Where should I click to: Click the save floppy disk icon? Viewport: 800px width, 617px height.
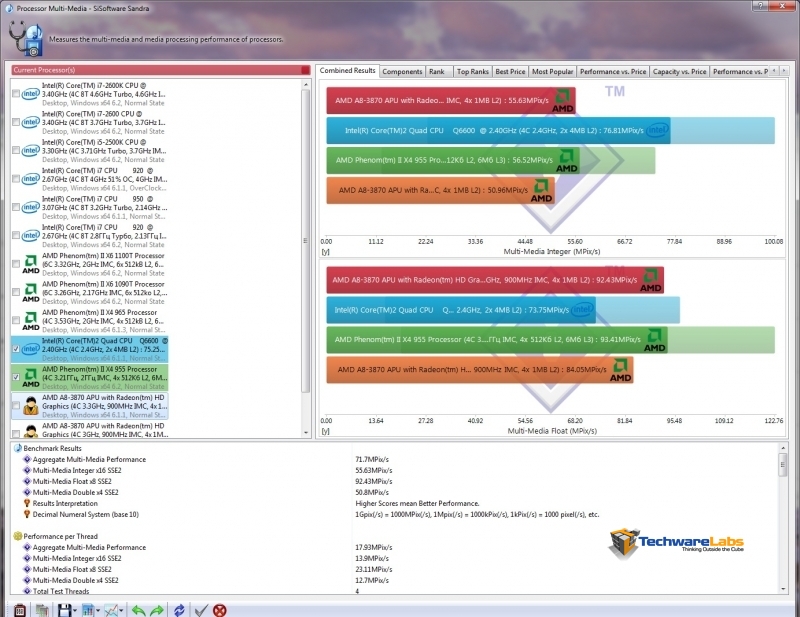63,609
